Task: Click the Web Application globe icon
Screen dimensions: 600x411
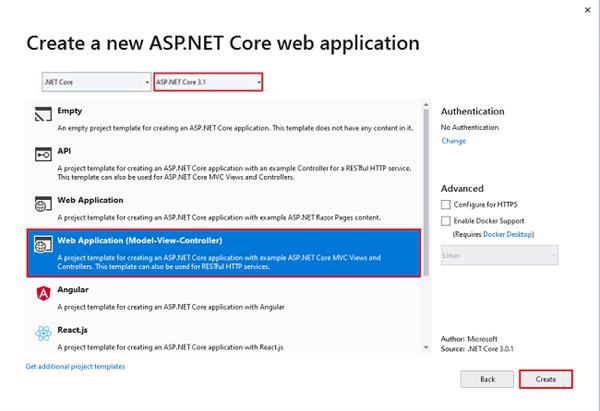Action: (42, 204)
